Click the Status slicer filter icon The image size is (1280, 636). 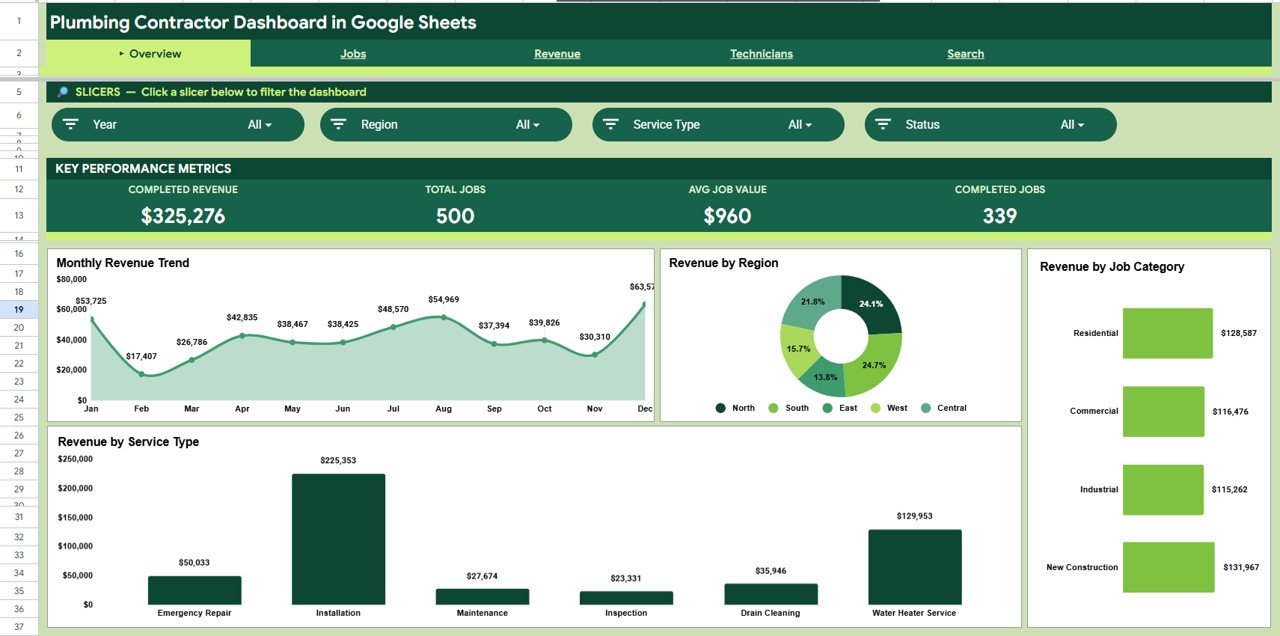coord(883,124)
